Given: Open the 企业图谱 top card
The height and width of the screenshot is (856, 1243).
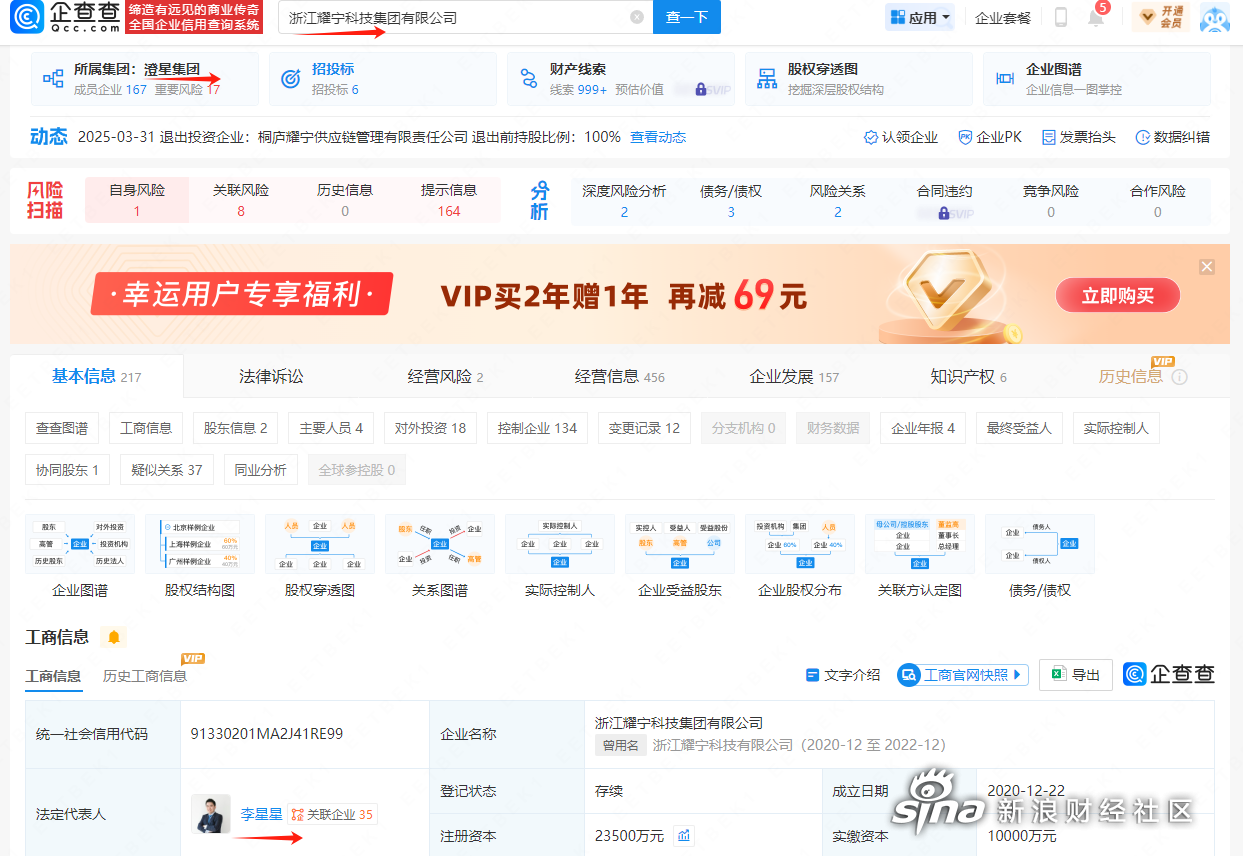Looking at the screenshot, I should (x=1096, y=79).
